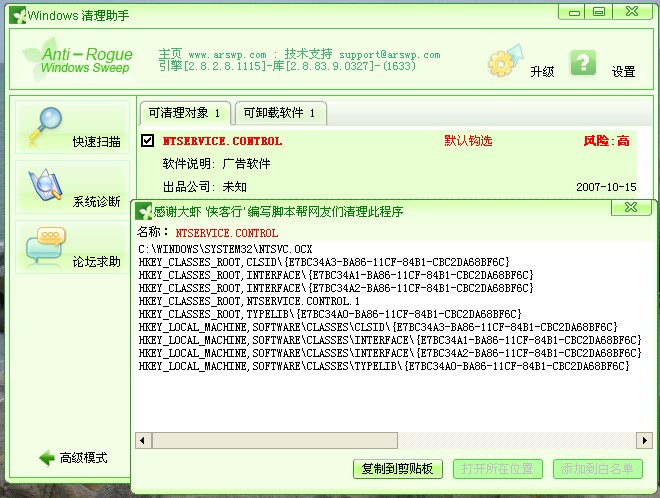660x498 pixels.
Task: Minimize the main window
Action: [x=574, y=12]
